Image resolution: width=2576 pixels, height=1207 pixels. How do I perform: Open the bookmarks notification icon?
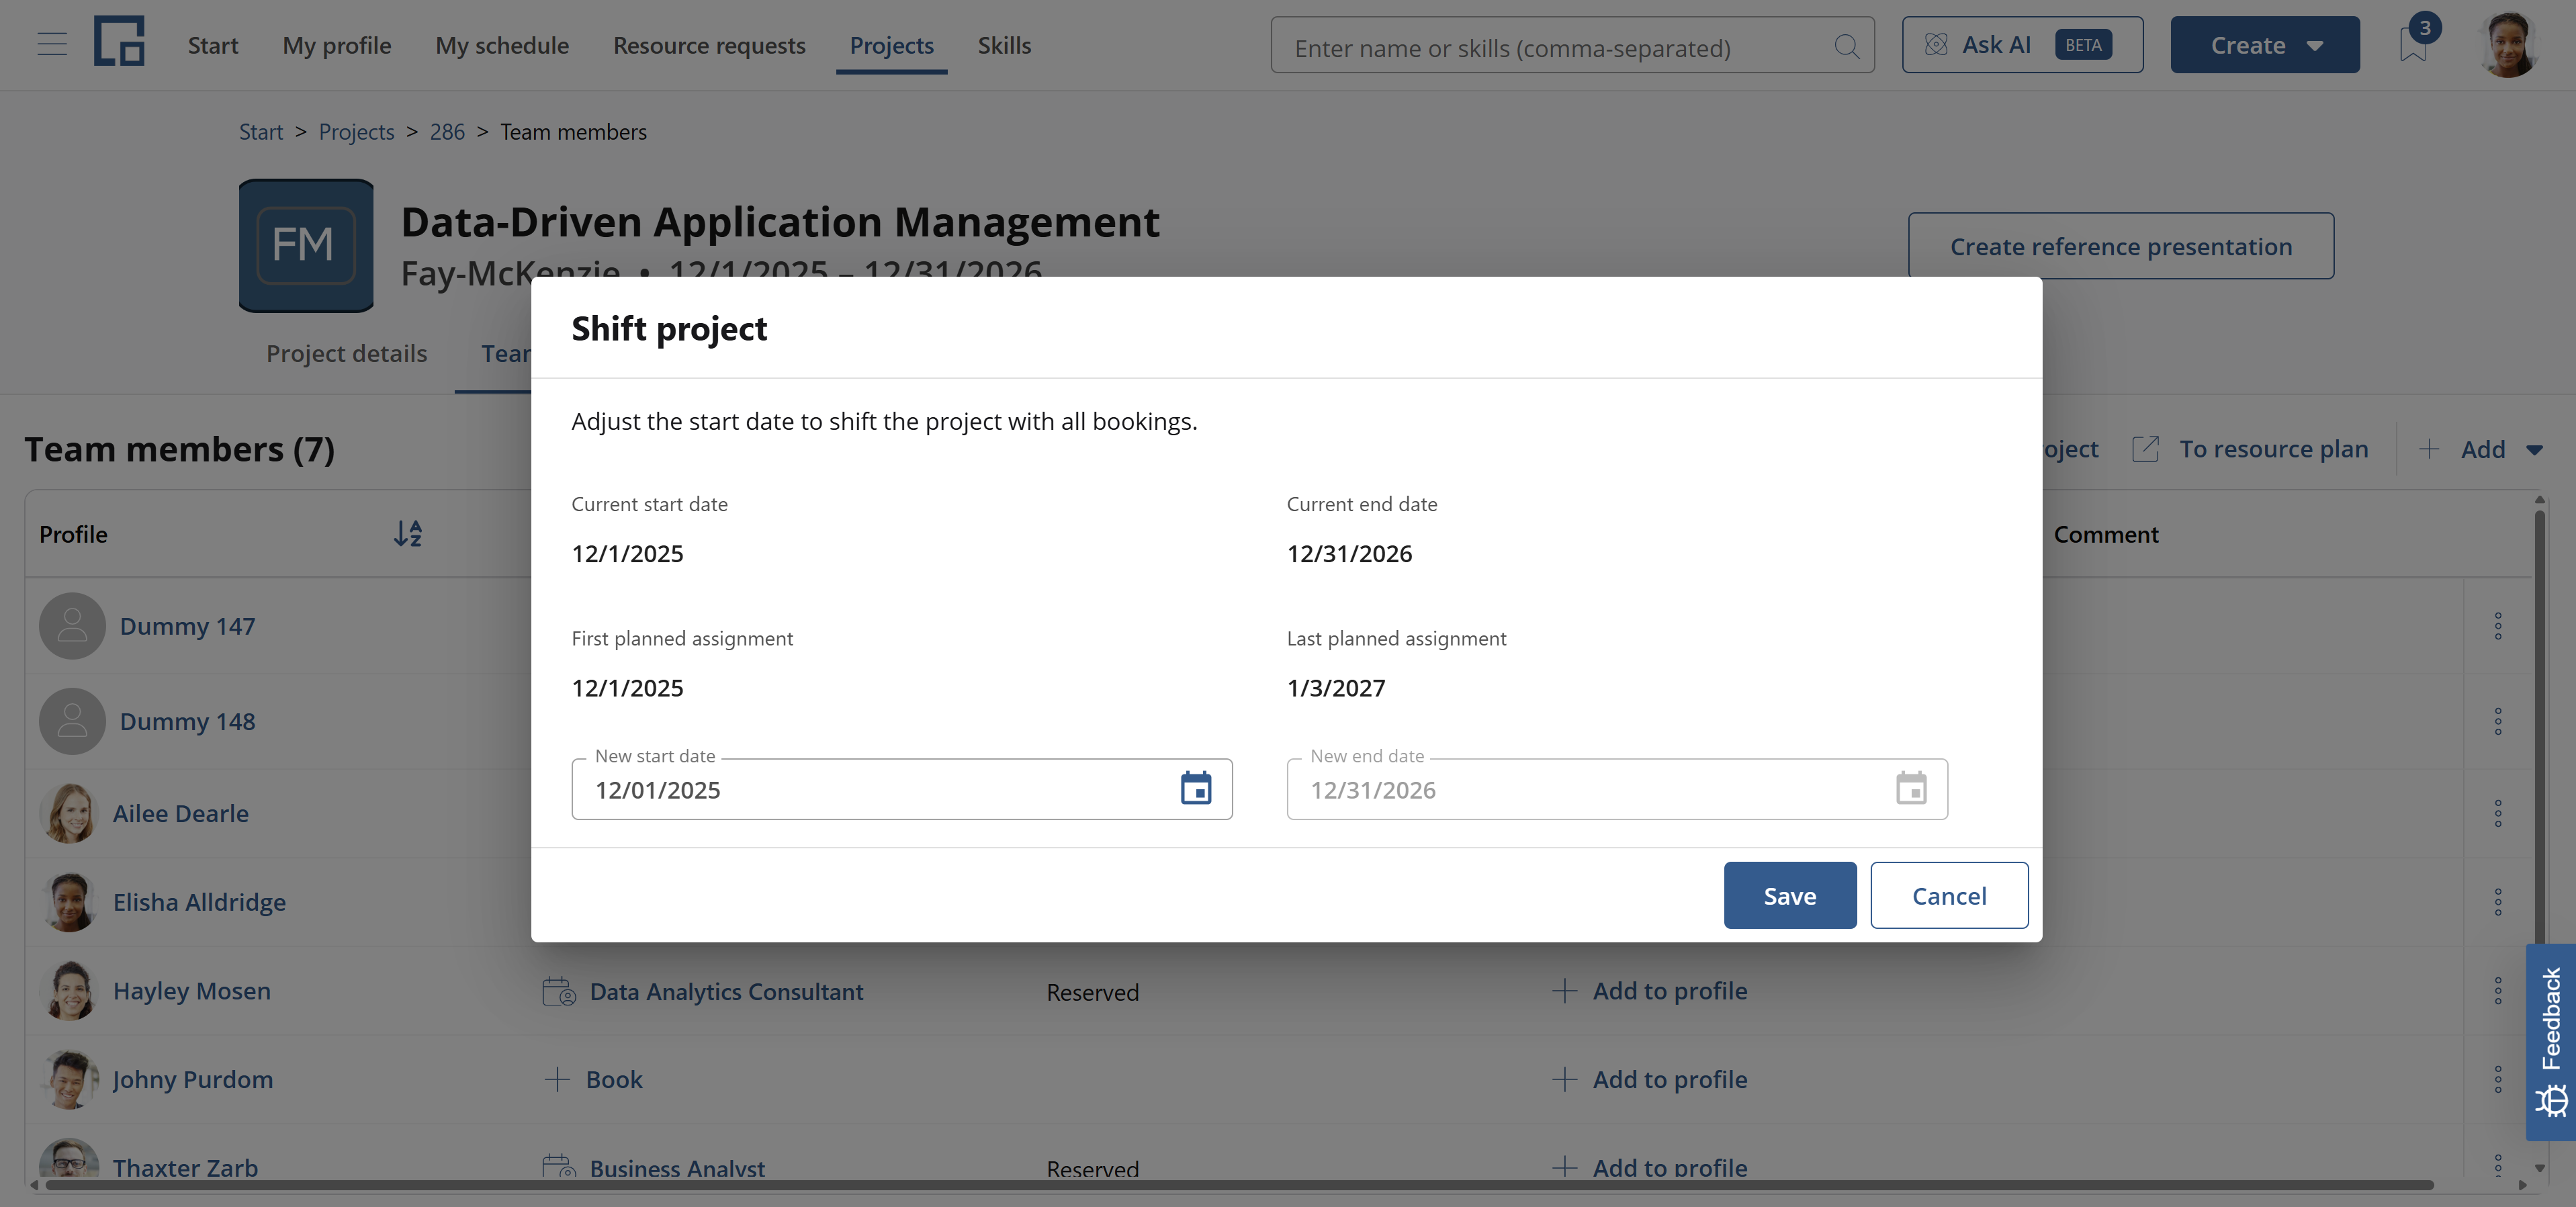click(2413, 44)
